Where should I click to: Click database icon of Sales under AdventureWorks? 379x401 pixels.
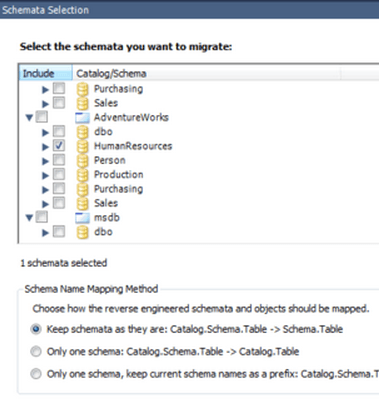click(x=82, y=204)
